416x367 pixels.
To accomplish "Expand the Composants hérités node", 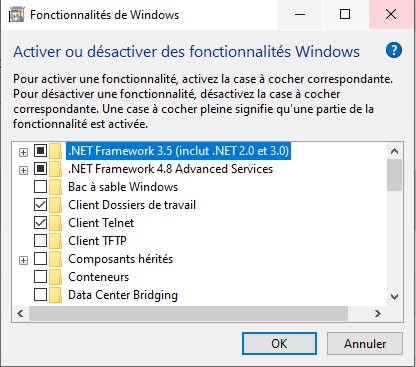I will (23, 260).
